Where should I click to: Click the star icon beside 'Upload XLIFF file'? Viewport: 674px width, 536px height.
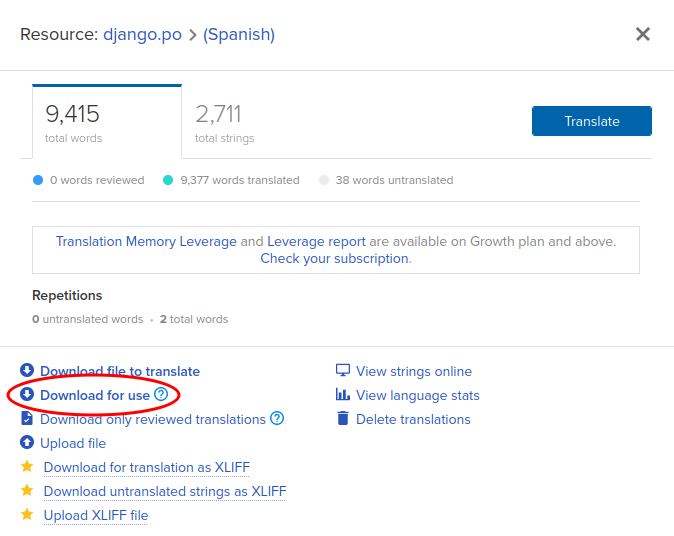coord(27,515)
